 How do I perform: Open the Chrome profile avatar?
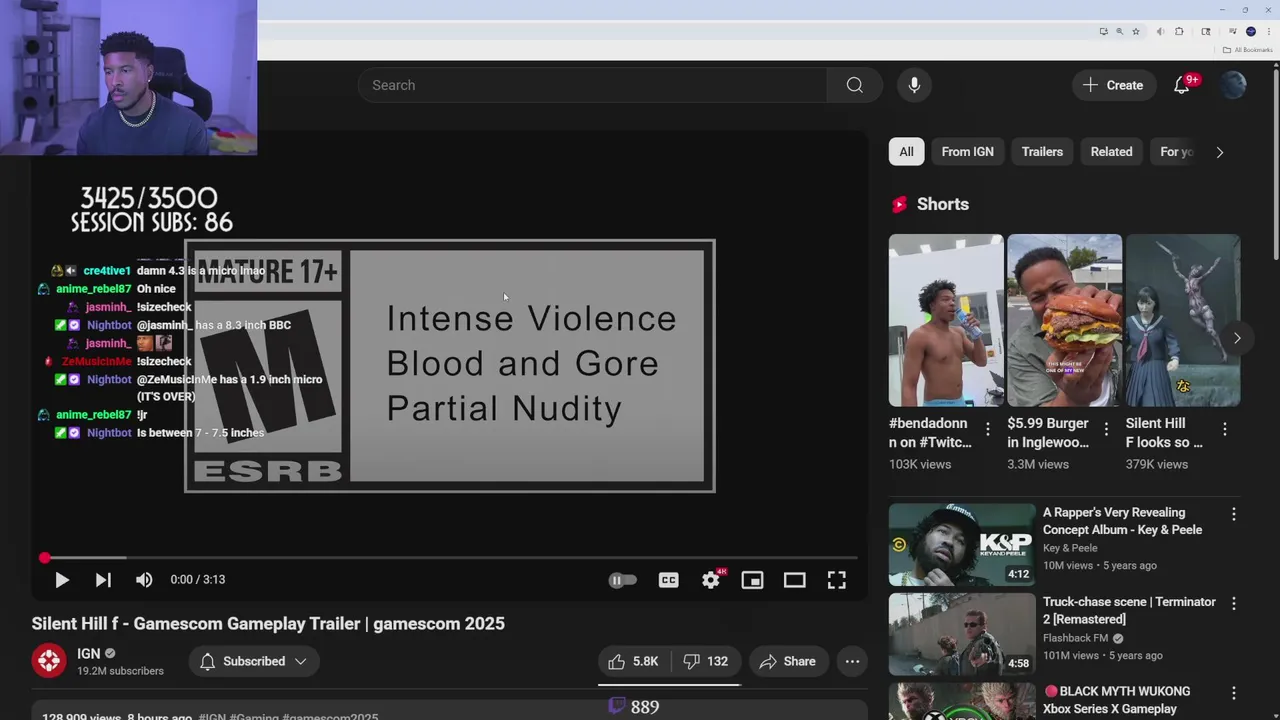[1251, 32]
